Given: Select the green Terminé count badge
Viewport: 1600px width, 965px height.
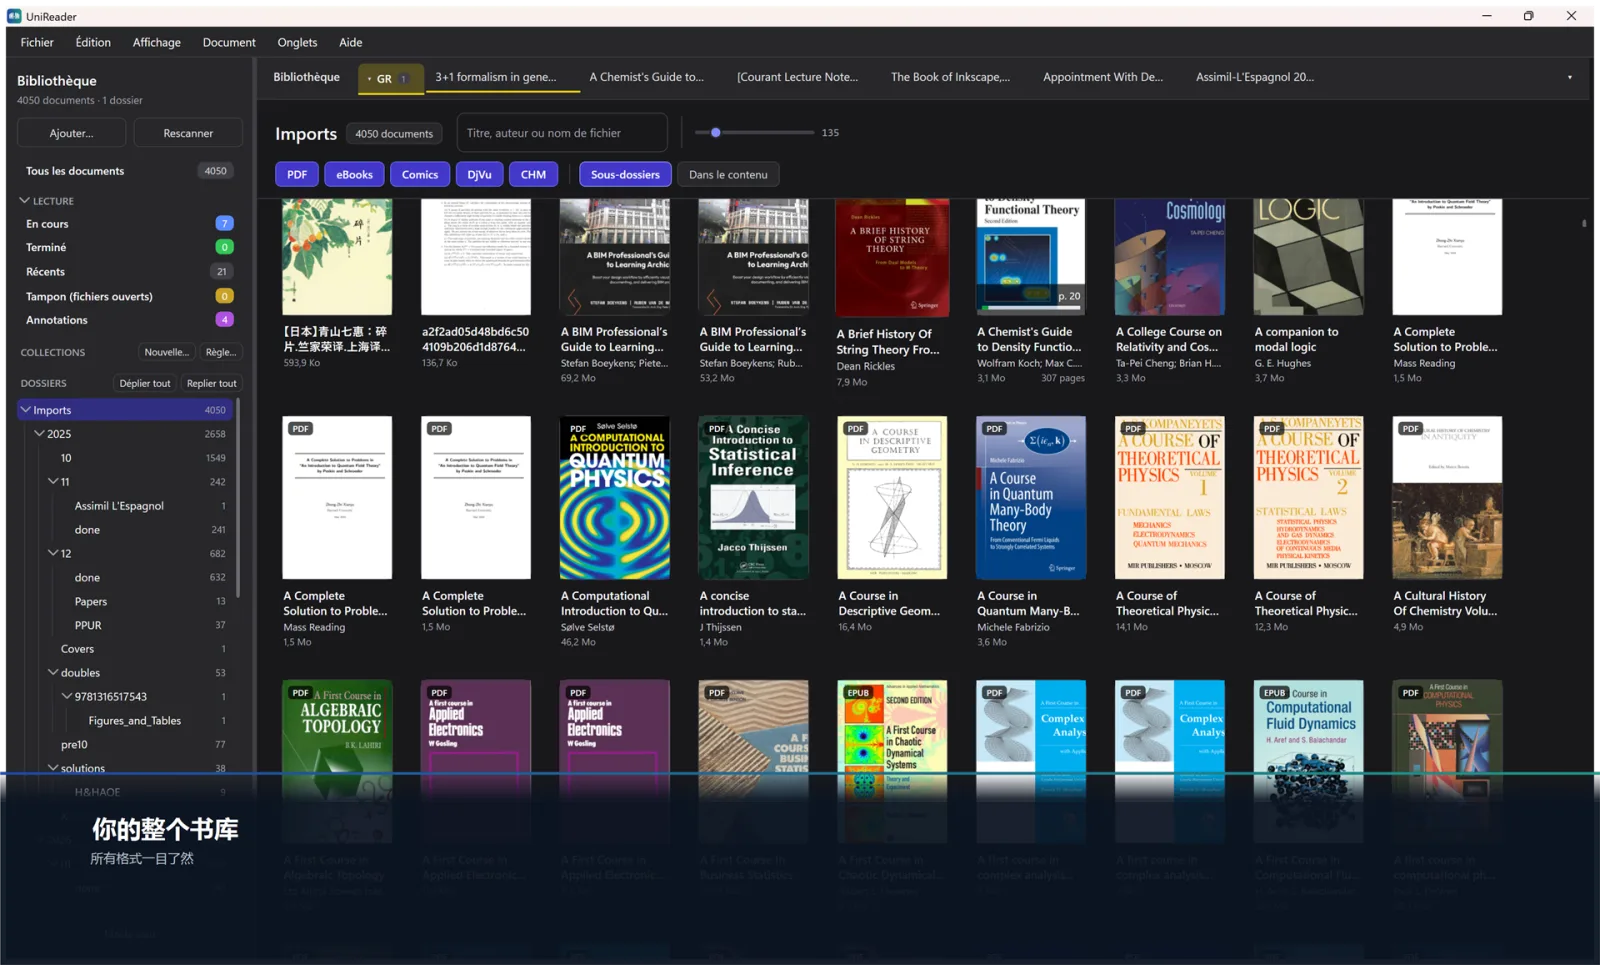Looking at the screenshot, I should [224, 247].
